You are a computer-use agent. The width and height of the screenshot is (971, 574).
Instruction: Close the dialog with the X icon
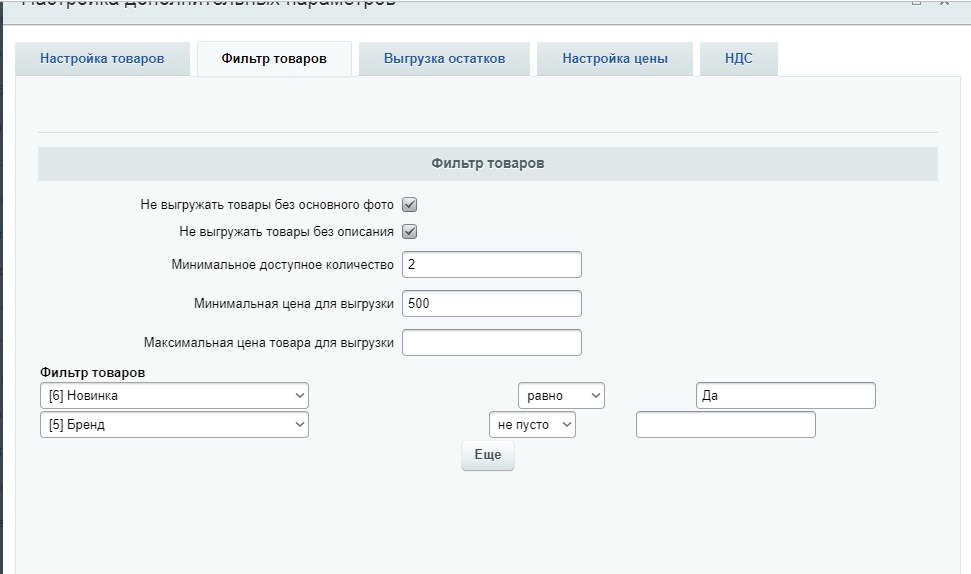944,3
